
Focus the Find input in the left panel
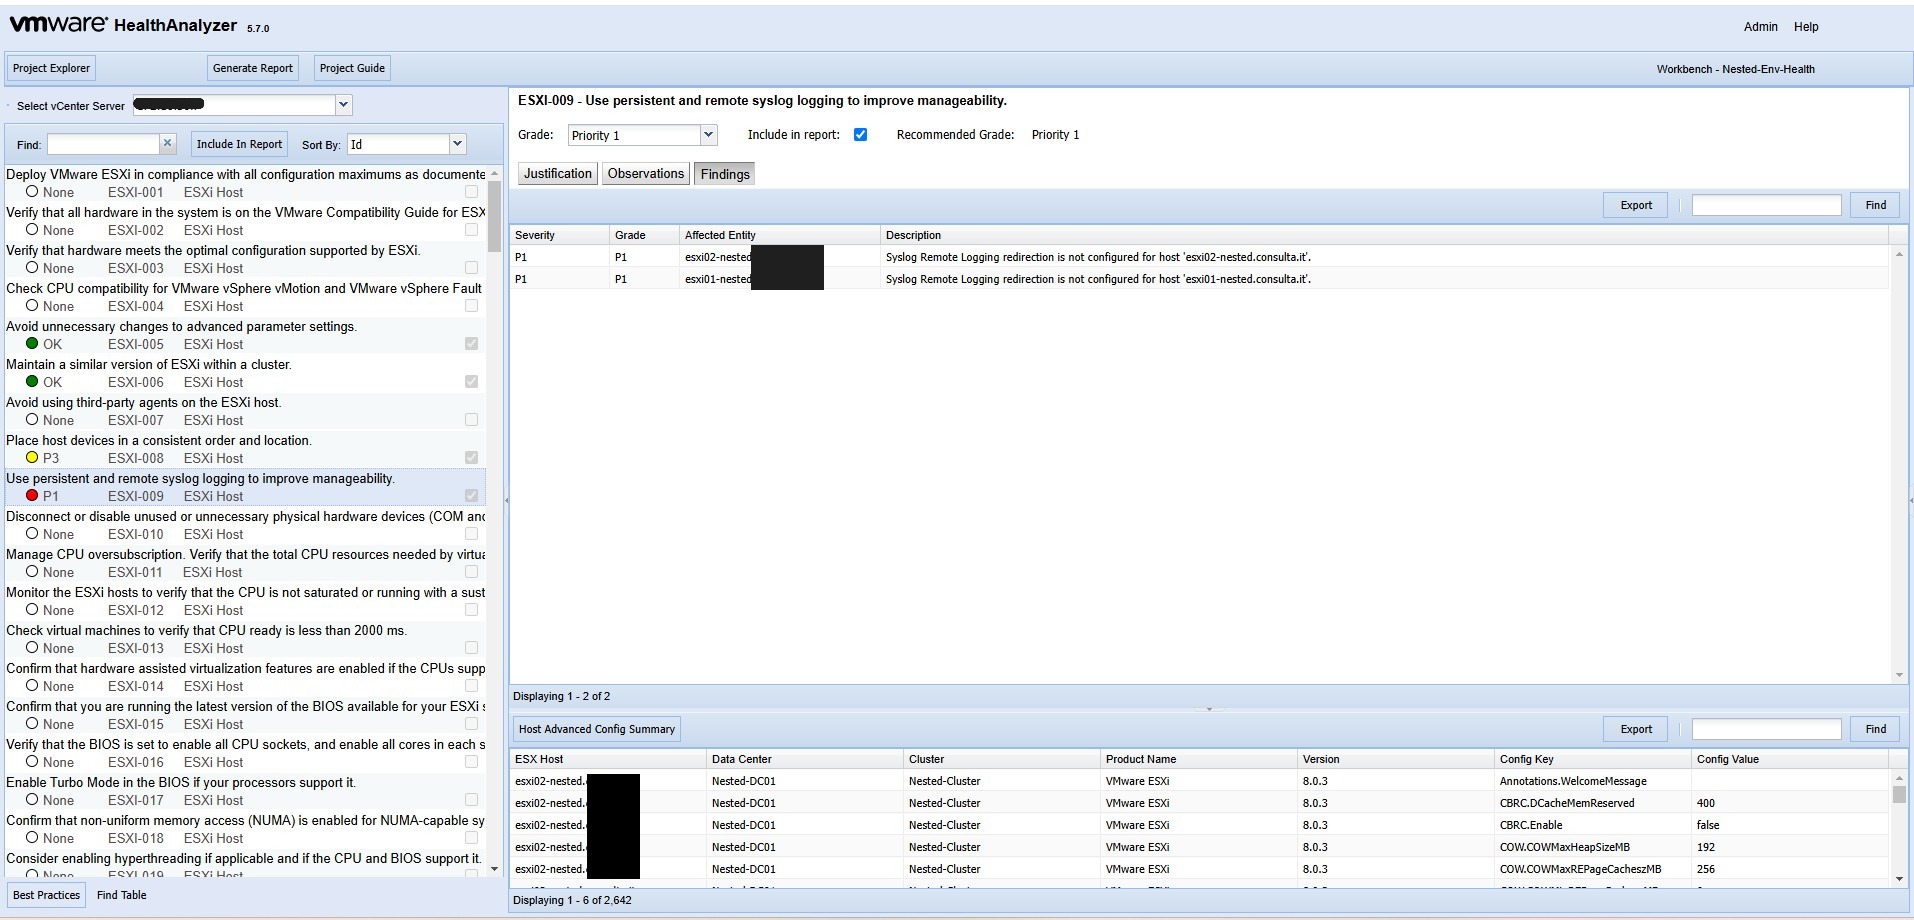(103, 144)
